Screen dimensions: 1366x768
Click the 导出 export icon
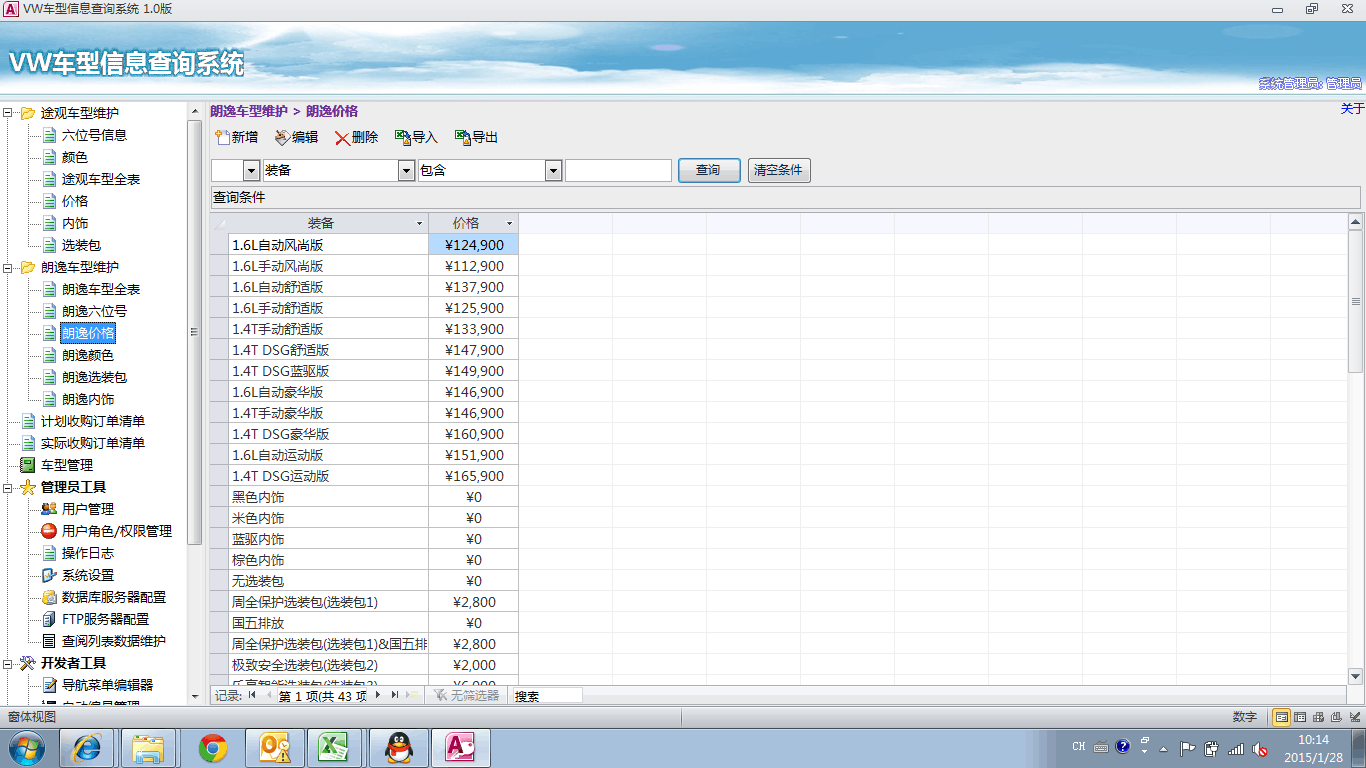pos(463,137)
